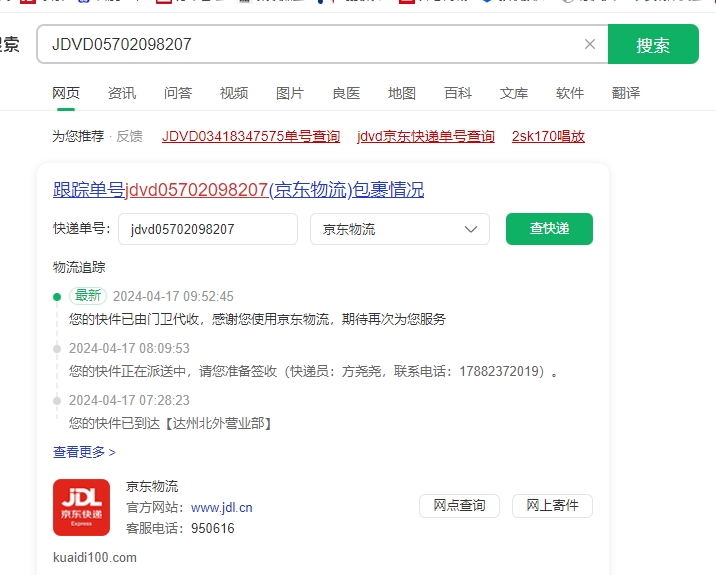Expand the 京东物流 courier dropdown

[x=400, y=229]
